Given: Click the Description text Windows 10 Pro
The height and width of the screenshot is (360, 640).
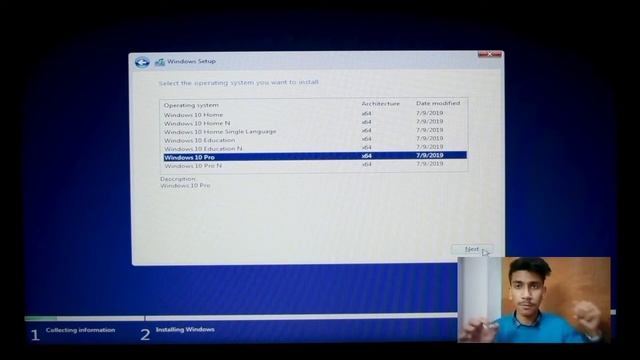Looking at the screenshot, I should [x=185, y=185].
